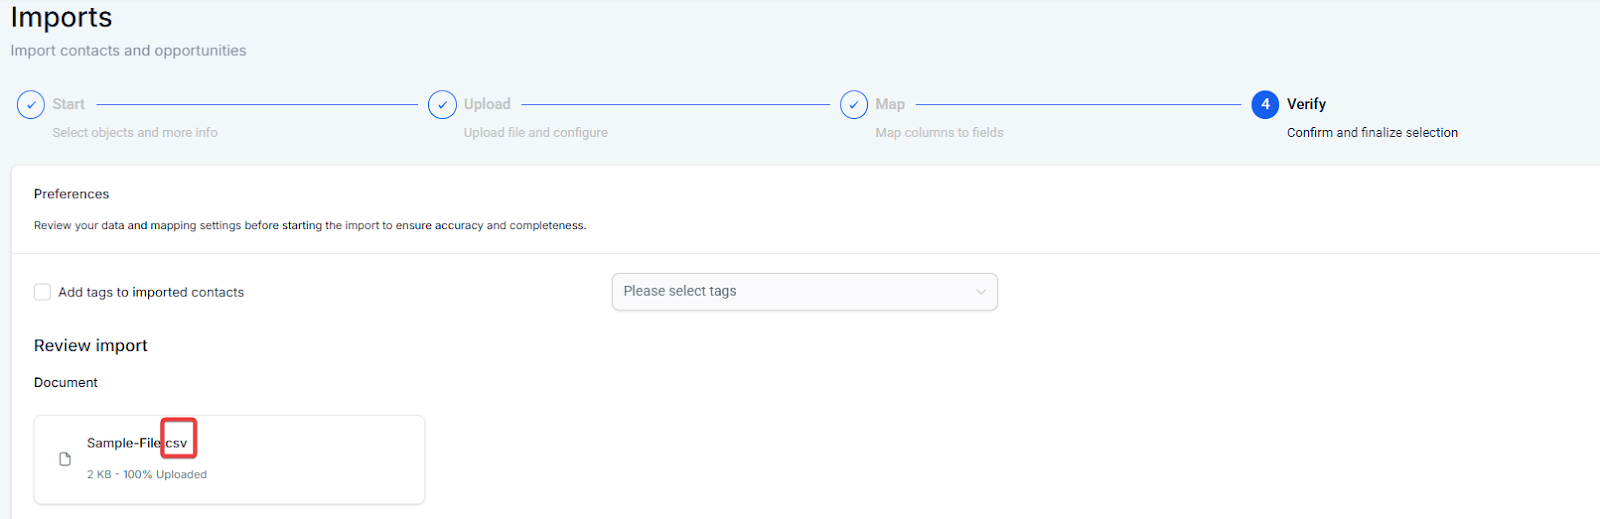
Task: Click the Verify step number 4 circle
Action: [x=1265, y=104]
